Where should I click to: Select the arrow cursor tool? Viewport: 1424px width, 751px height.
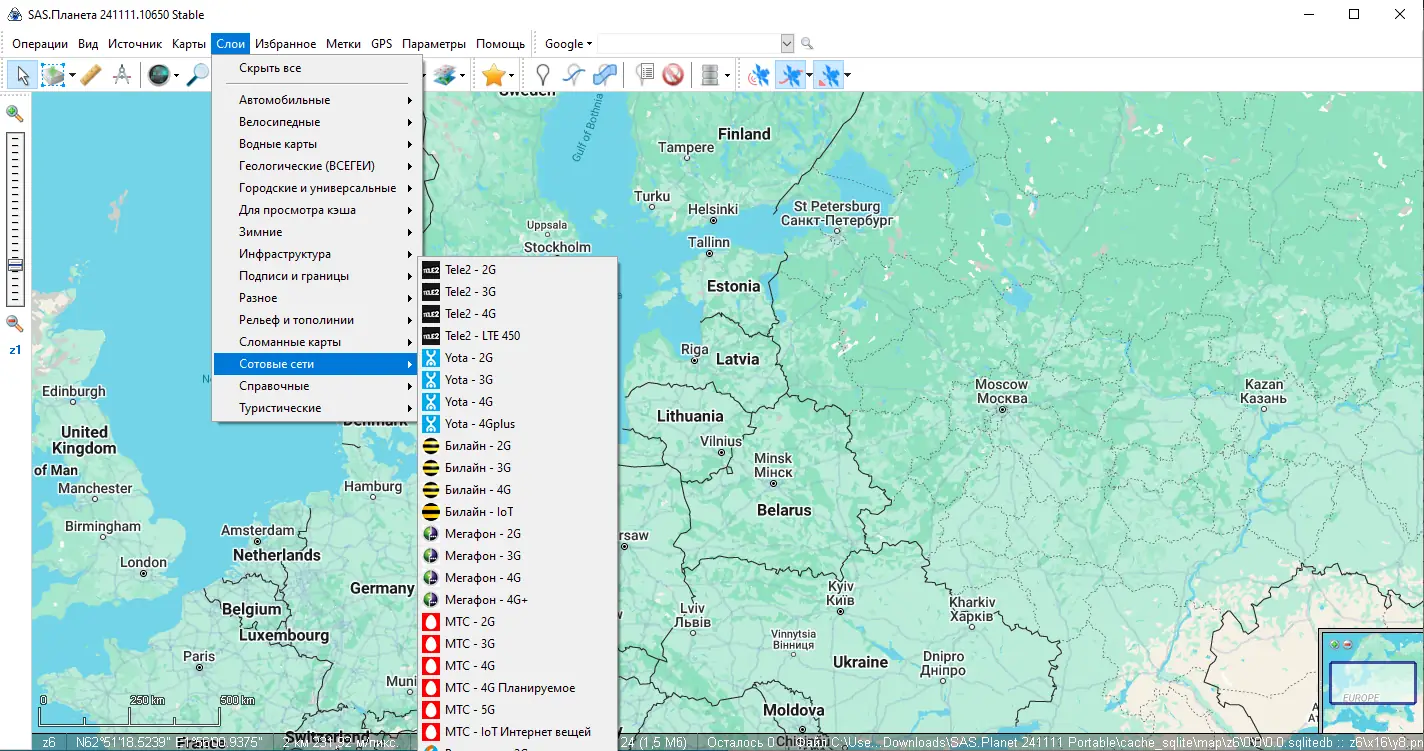coord(22,75)
